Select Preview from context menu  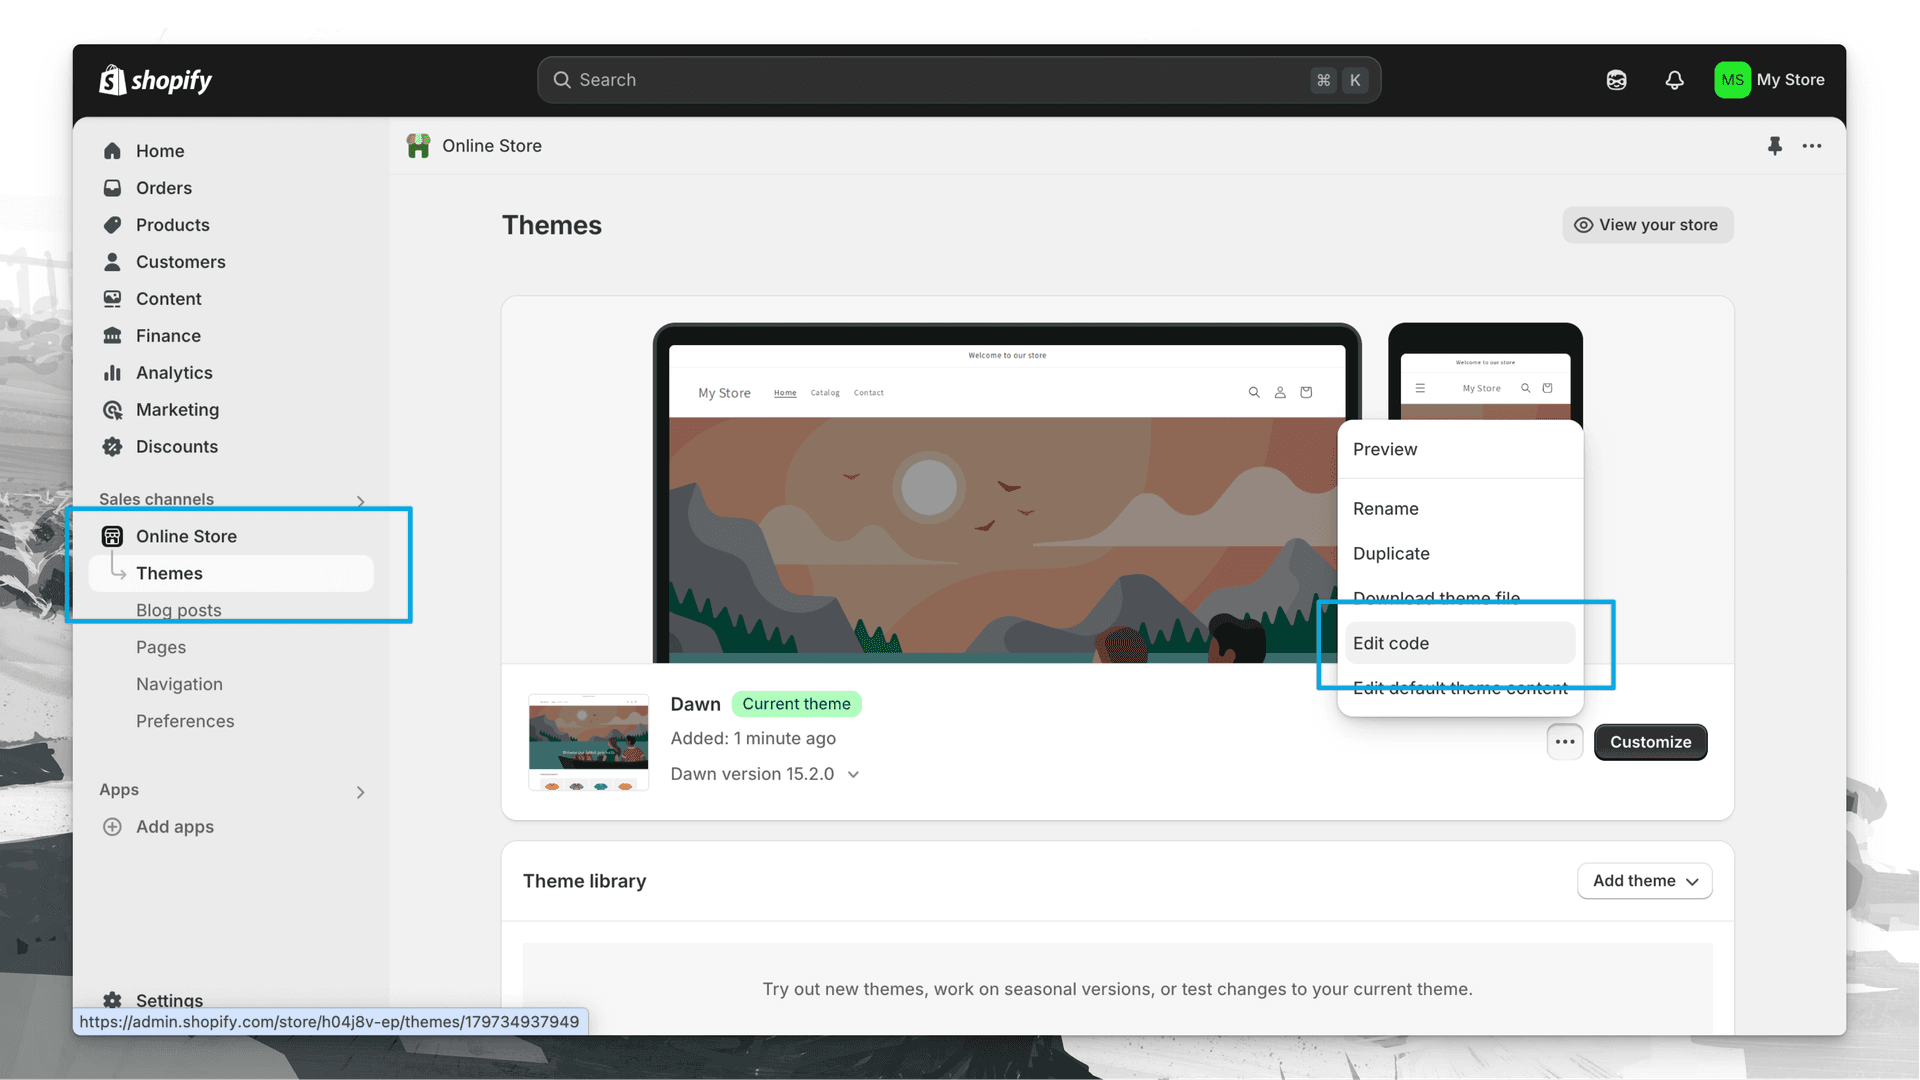tap(1385, 448)
